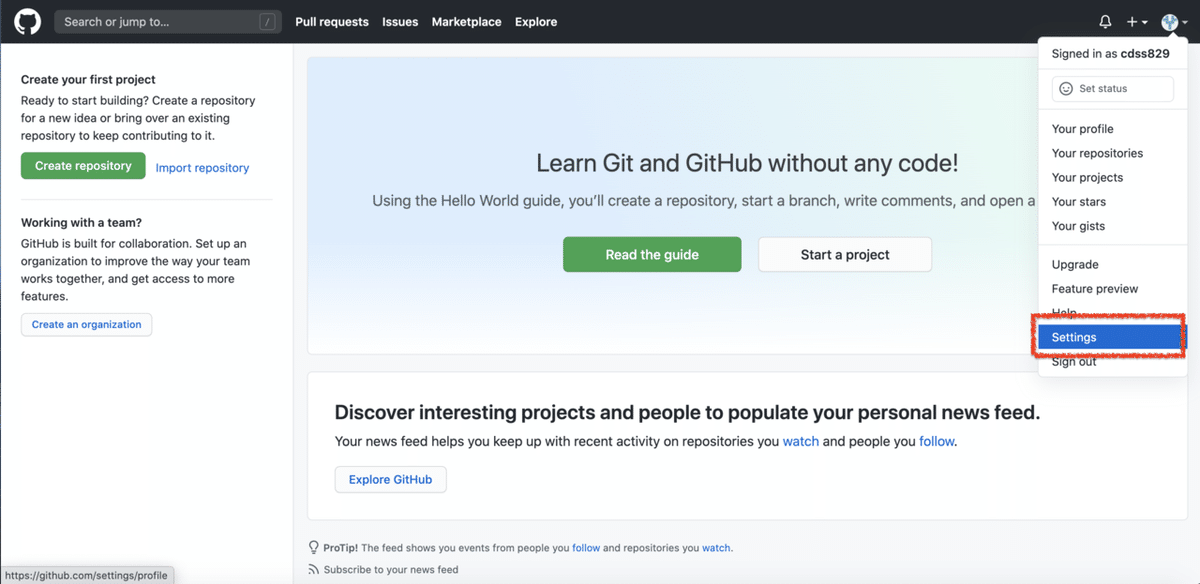Click Subscribe to your news feed

391,569
